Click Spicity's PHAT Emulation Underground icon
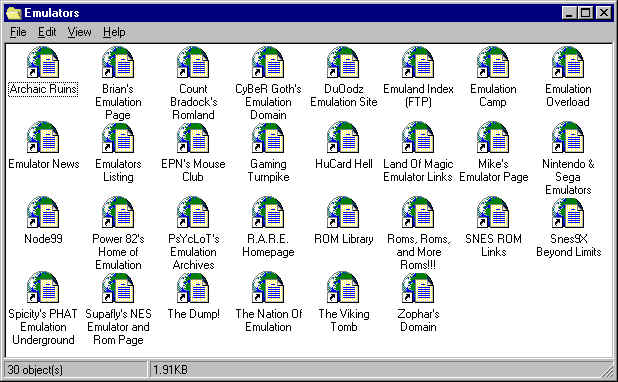The image size is (618, 382). [43, 287]
